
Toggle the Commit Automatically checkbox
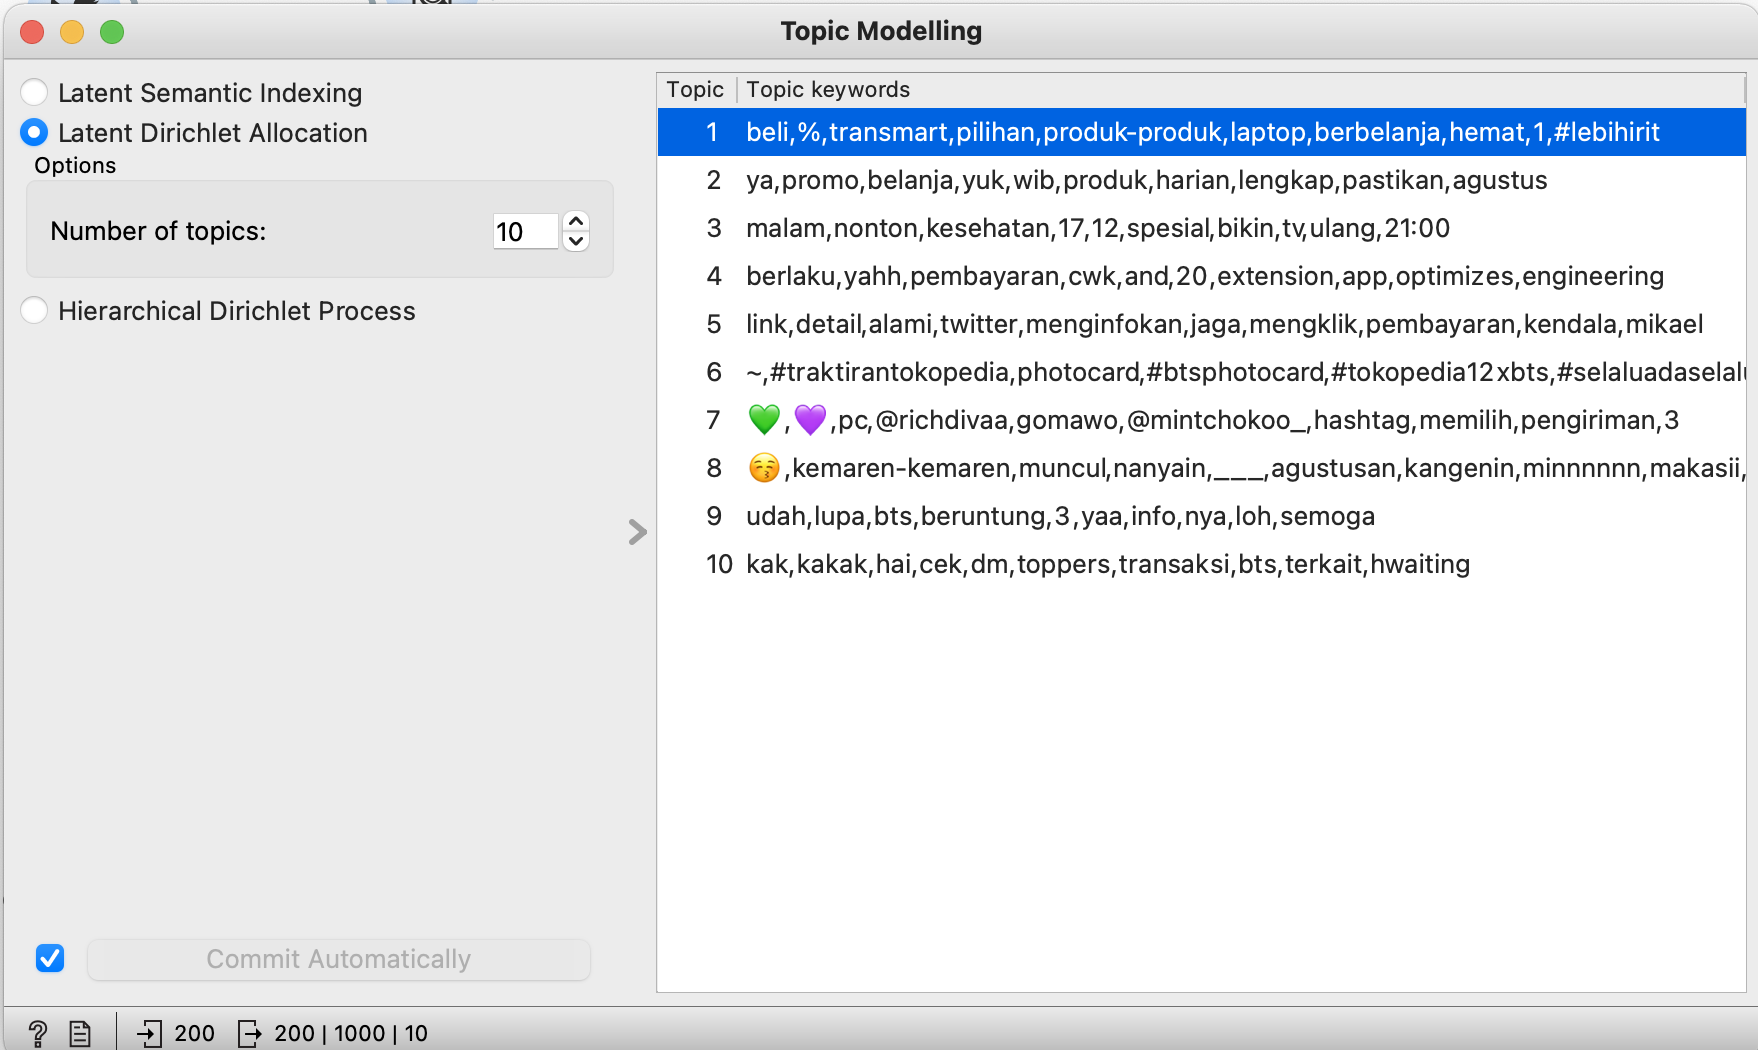click(50, 958)
